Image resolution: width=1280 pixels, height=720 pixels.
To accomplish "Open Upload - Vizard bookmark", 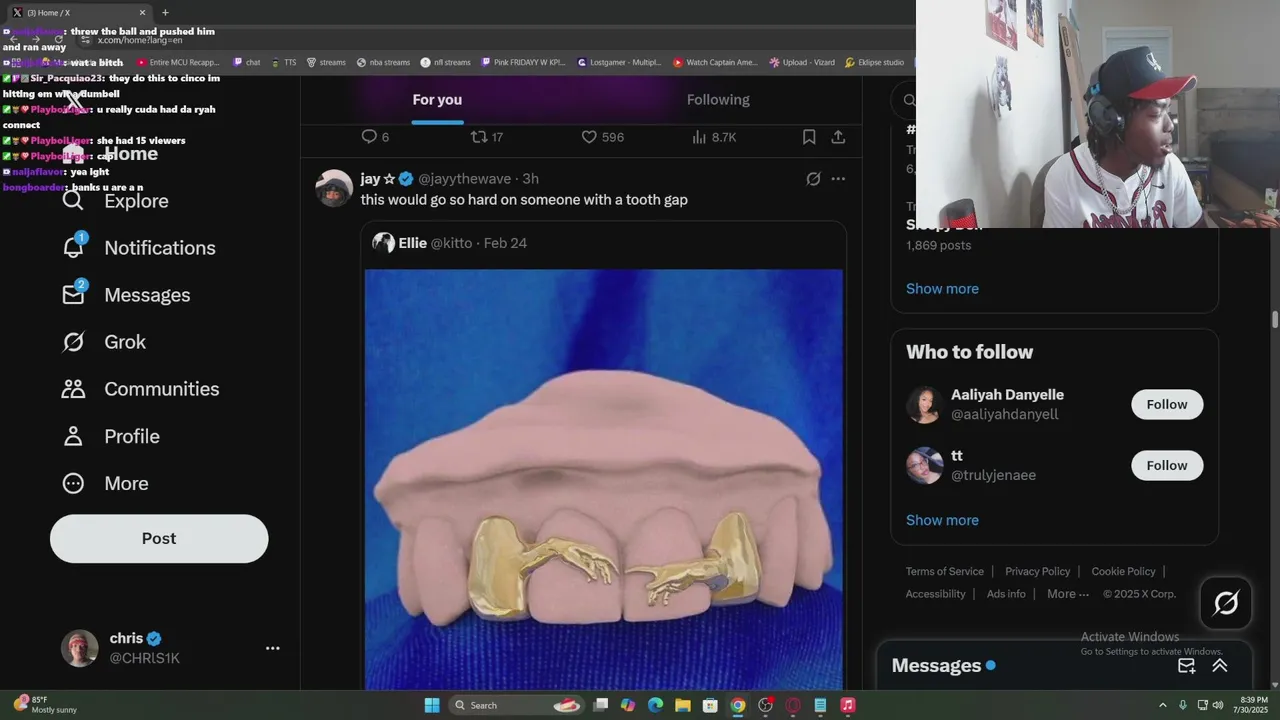I will click(x=802, y=62).
